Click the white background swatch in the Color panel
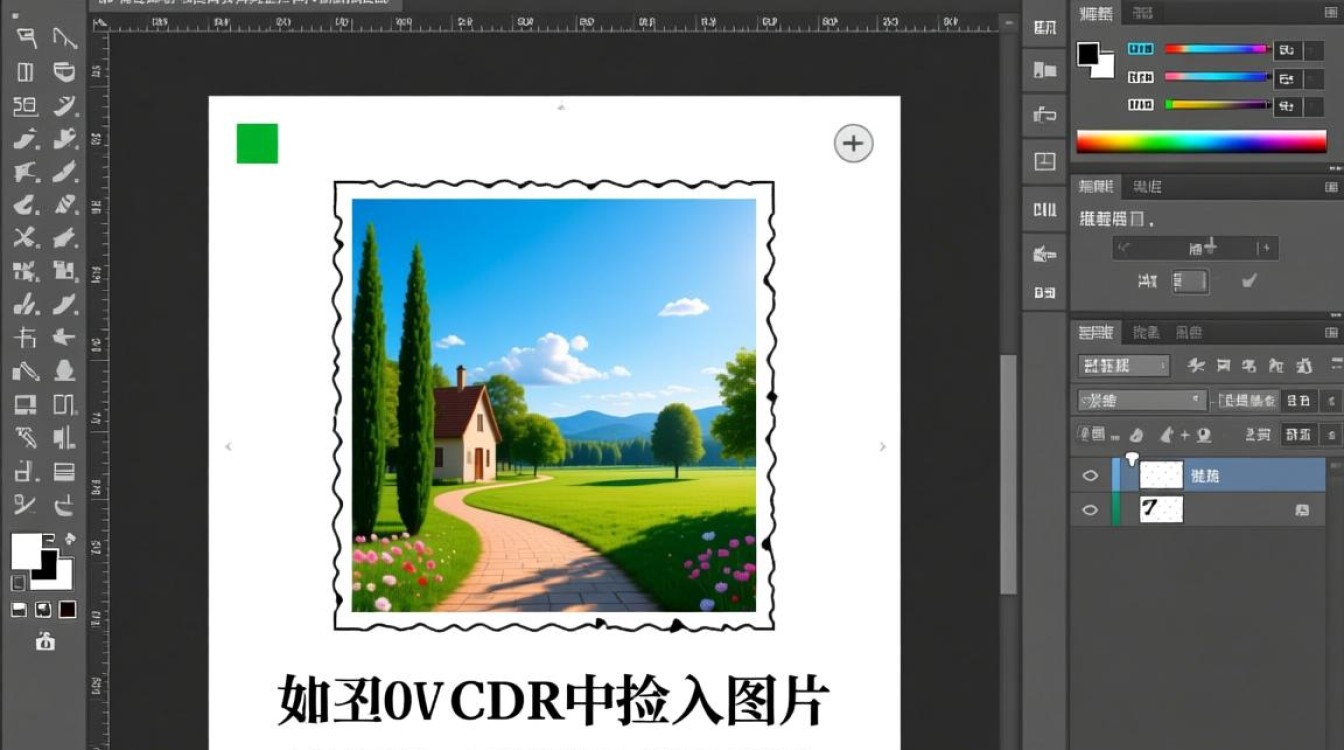Screen dimensions: 1344x750 pos(1105,67)
